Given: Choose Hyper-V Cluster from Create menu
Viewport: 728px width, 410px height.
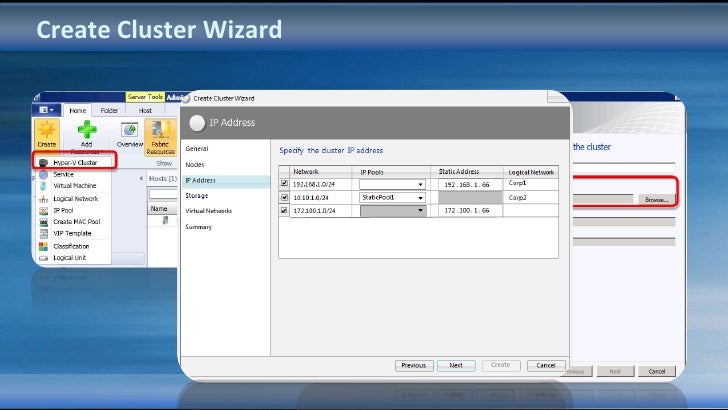Looking at the screenshot, I should coord(75,163).
